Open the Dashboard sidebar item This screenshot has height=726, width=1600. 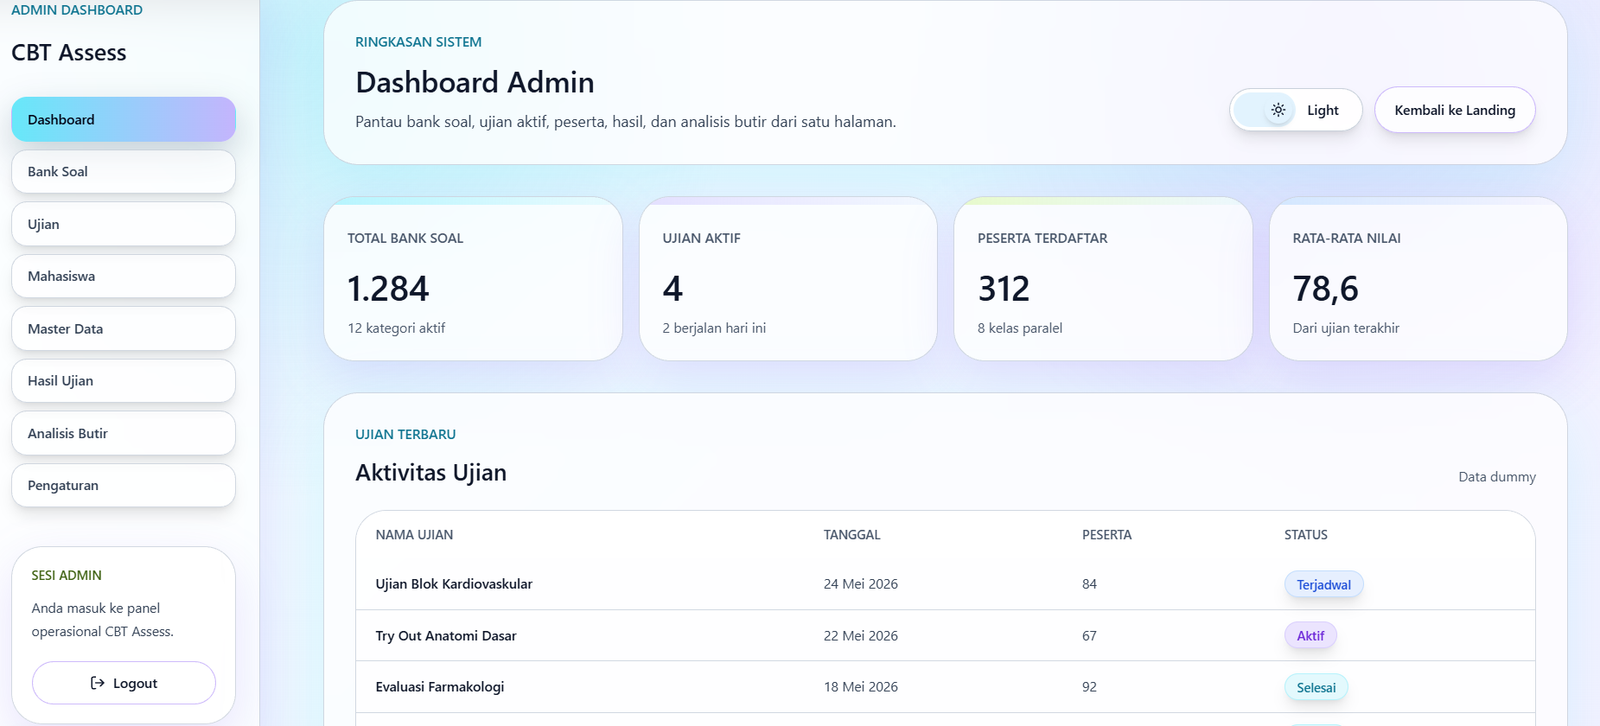[123, 119]
